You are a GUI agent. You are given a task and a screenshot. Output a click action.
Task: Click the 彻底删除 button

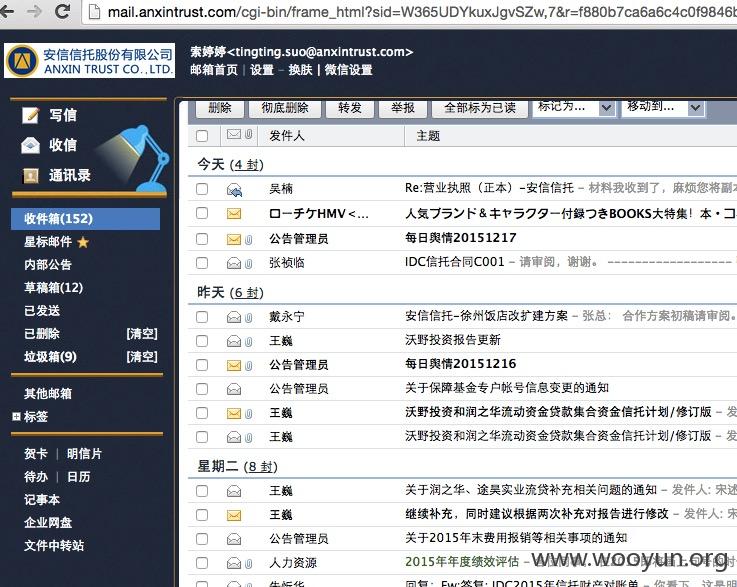point(285,108)
